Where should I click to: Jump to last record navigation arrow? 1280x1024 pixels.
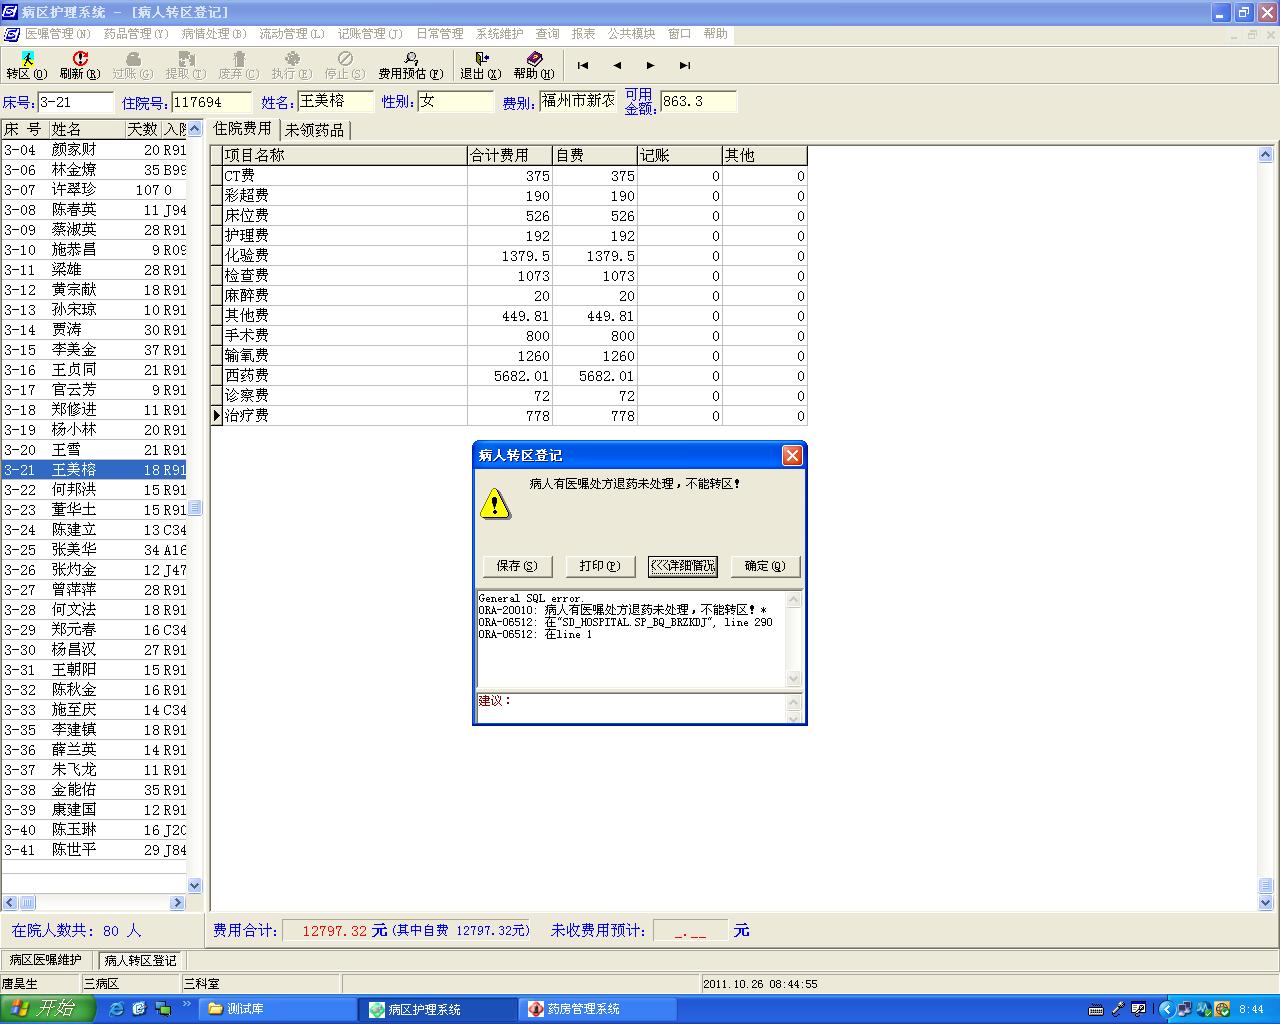(x=685, y=66)
